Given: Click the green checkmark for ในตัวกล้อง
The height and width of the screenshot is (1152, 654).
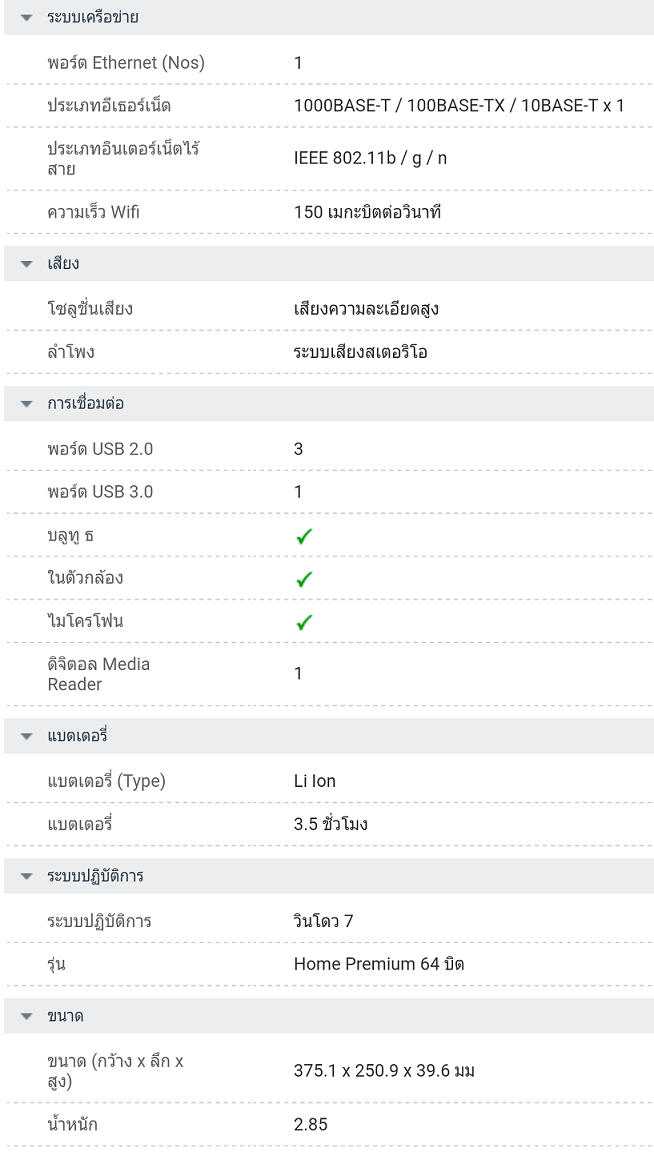Looking at the screenshot, I should click(304, 579).
